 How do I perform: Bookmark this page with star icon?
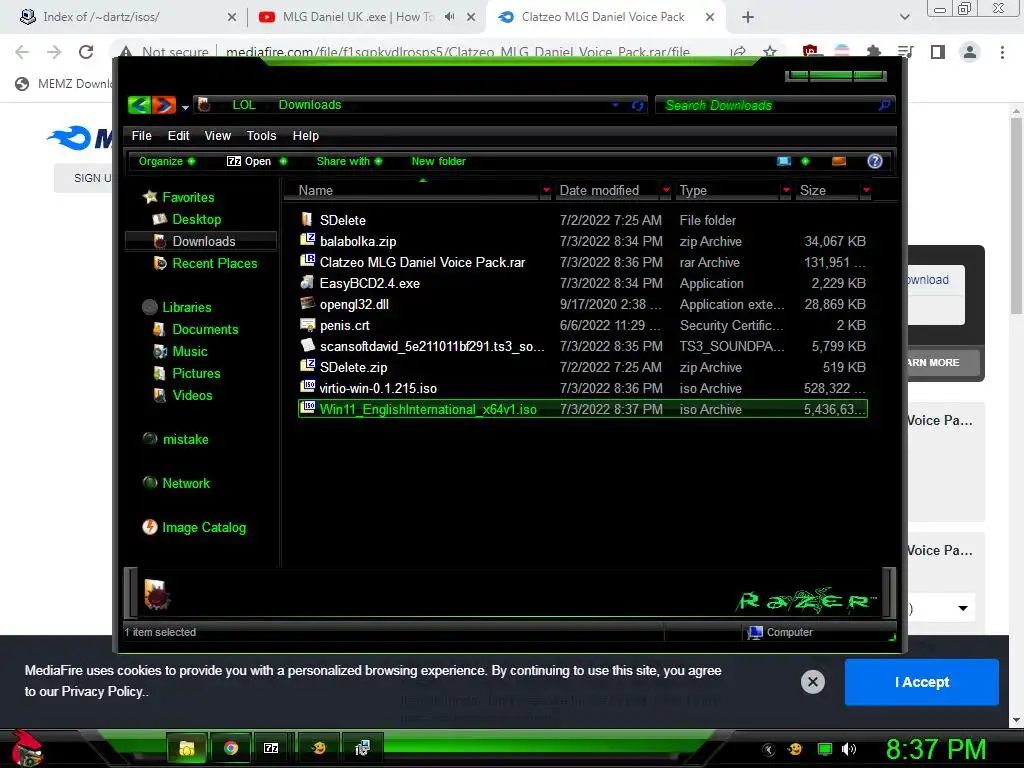click(770, 52)
